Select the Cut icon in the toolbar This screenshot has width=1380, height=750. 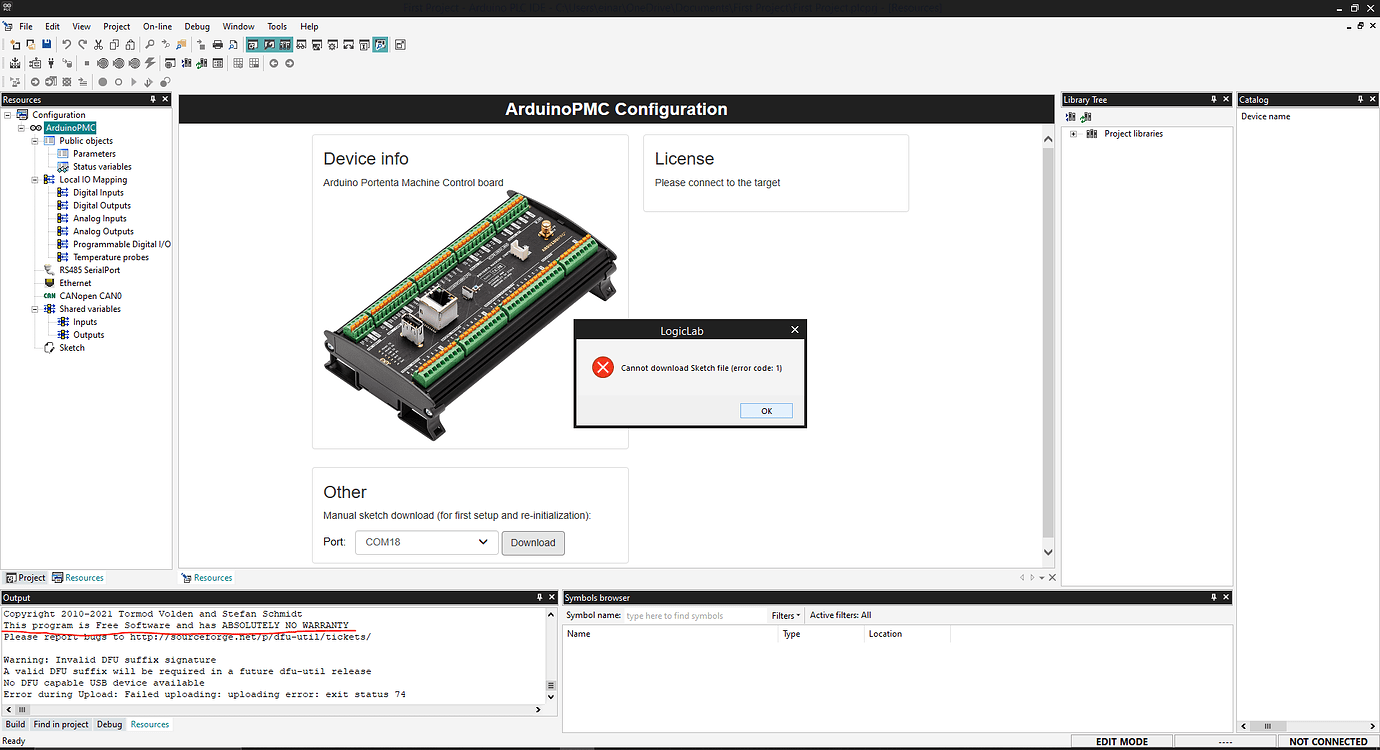pos(98,44)
